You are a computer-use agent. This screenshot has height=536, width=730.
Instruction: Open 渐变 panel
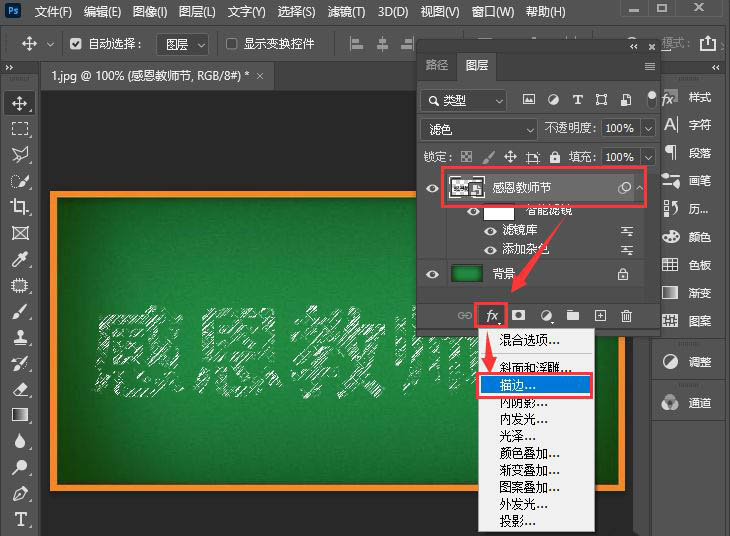(x=687, y=292)
